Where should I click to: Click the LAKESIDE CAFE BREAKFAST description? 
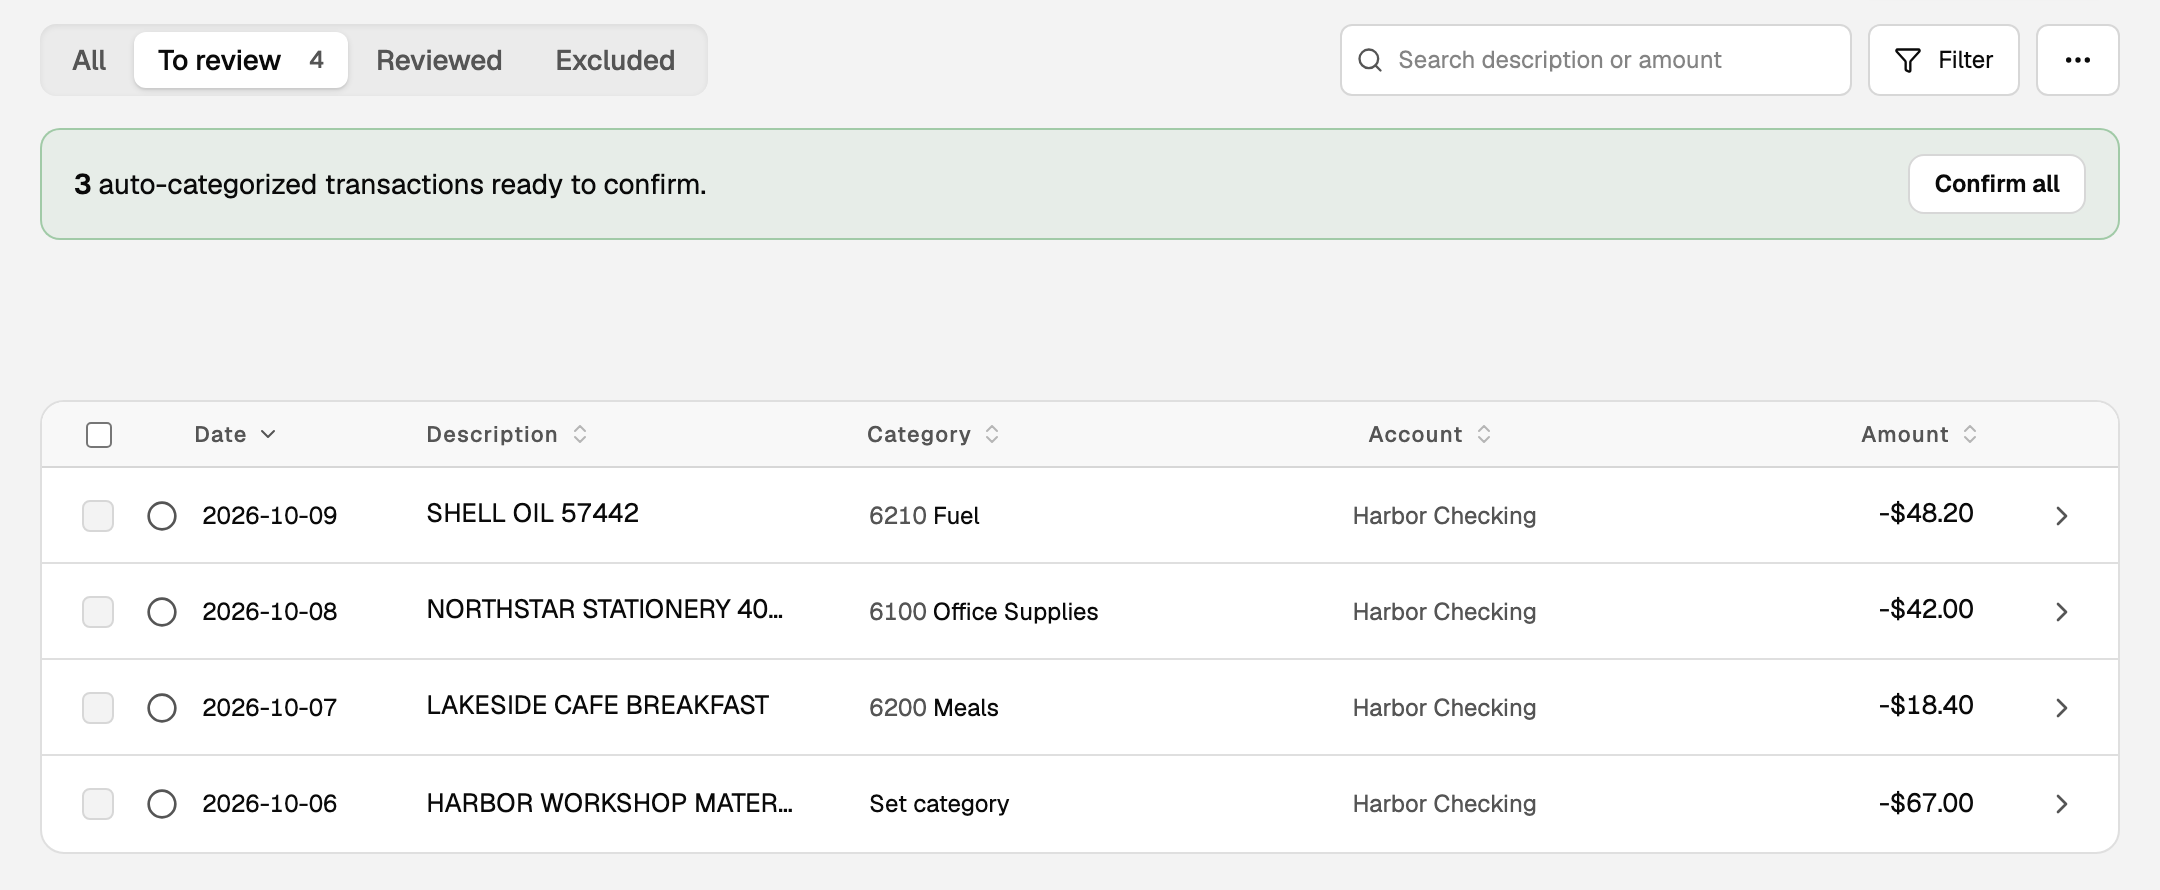[597, 705]
